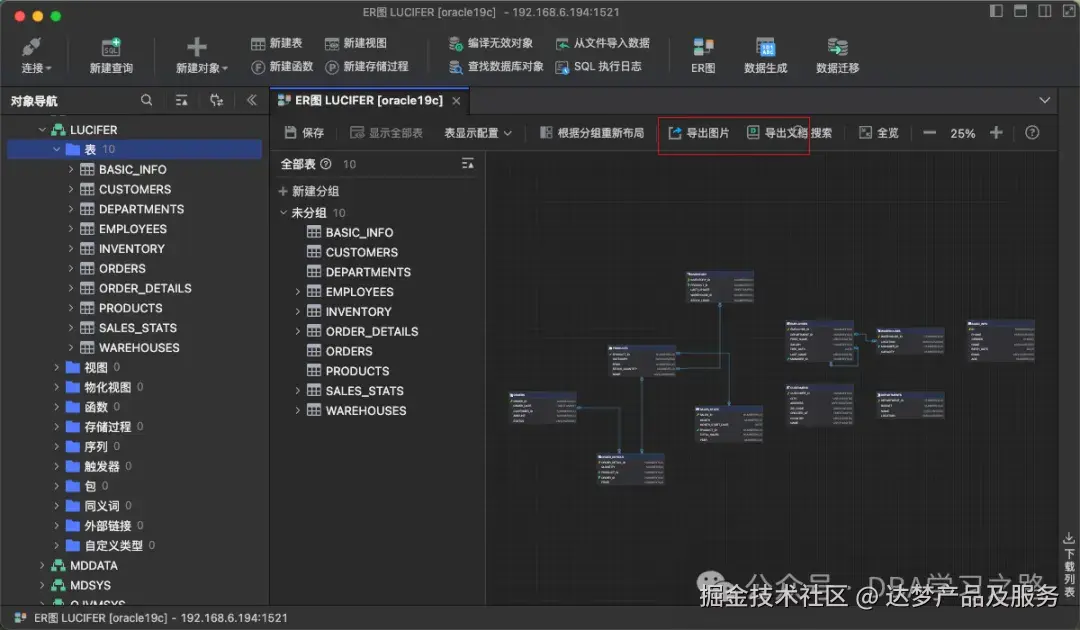Open the ER图 toolbar icon
This screenshot has width=1080, height=630.
701,54
